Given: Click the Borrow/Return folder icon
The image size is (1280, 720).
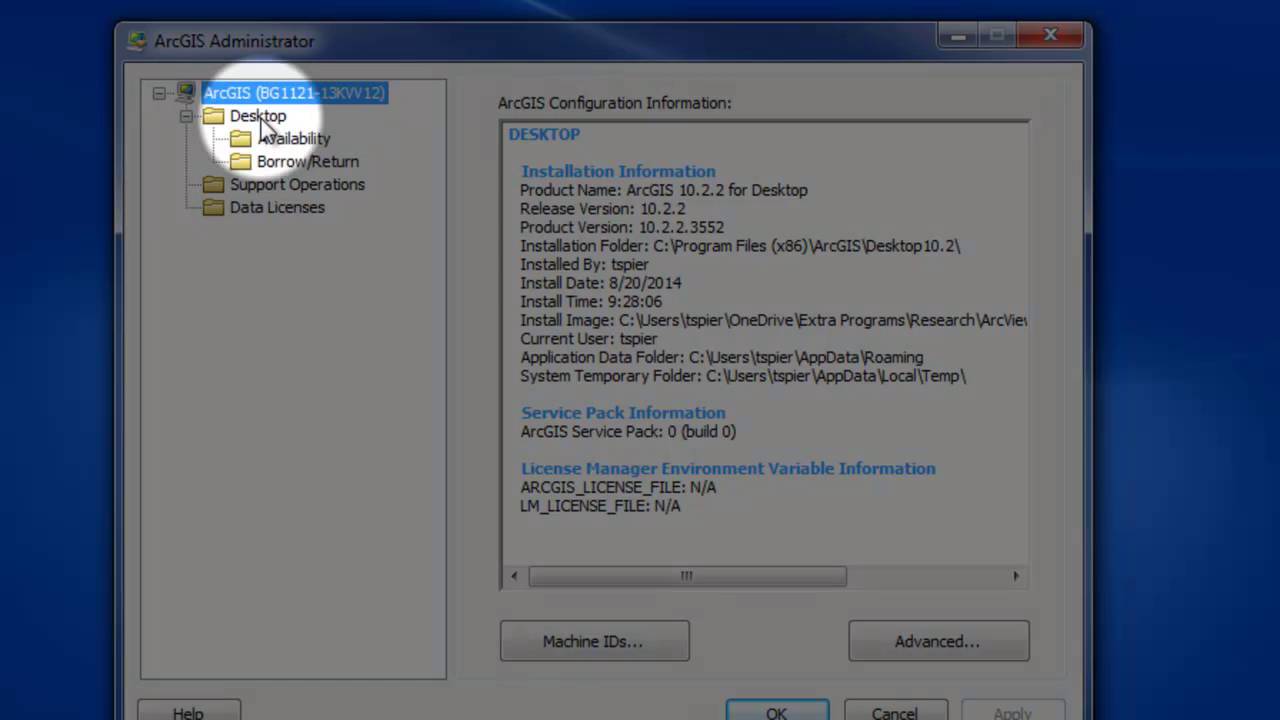Looking at the screenshot, I should 240,162.
